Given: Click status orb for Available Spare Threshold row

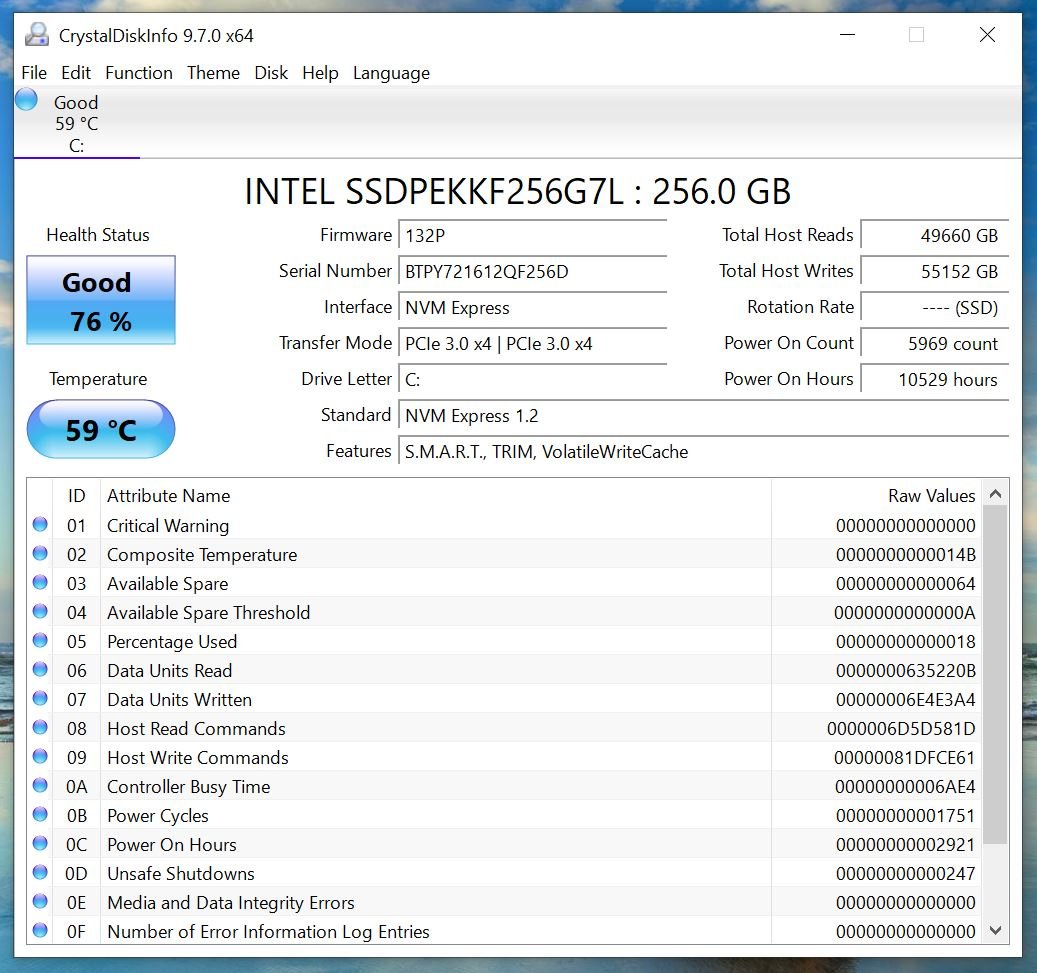Looking at the screenshot, I should pos(40,612).
